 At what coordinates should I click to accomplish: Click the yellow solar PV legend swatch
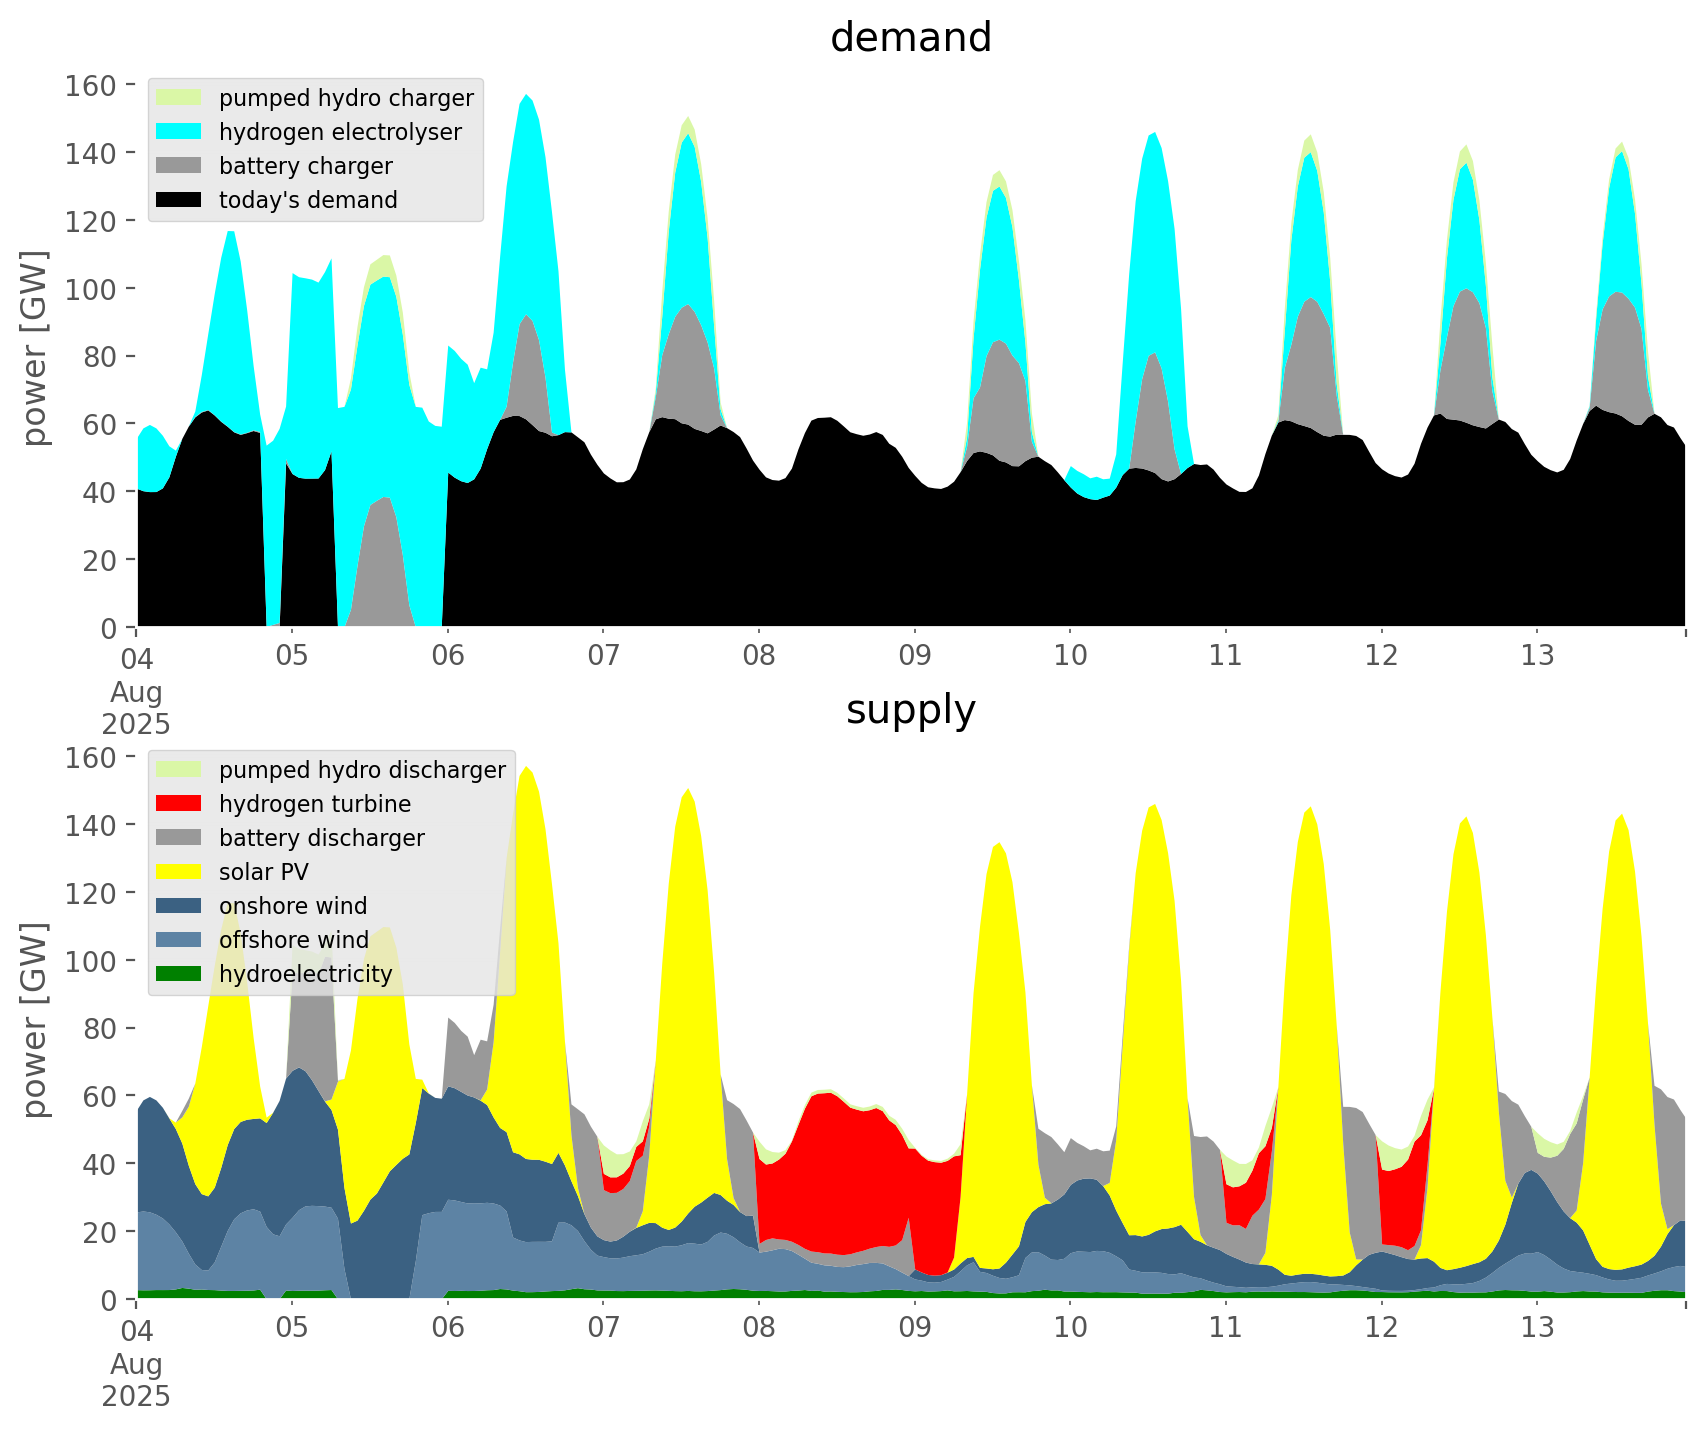pyautogui.click(x=179, y=872)
